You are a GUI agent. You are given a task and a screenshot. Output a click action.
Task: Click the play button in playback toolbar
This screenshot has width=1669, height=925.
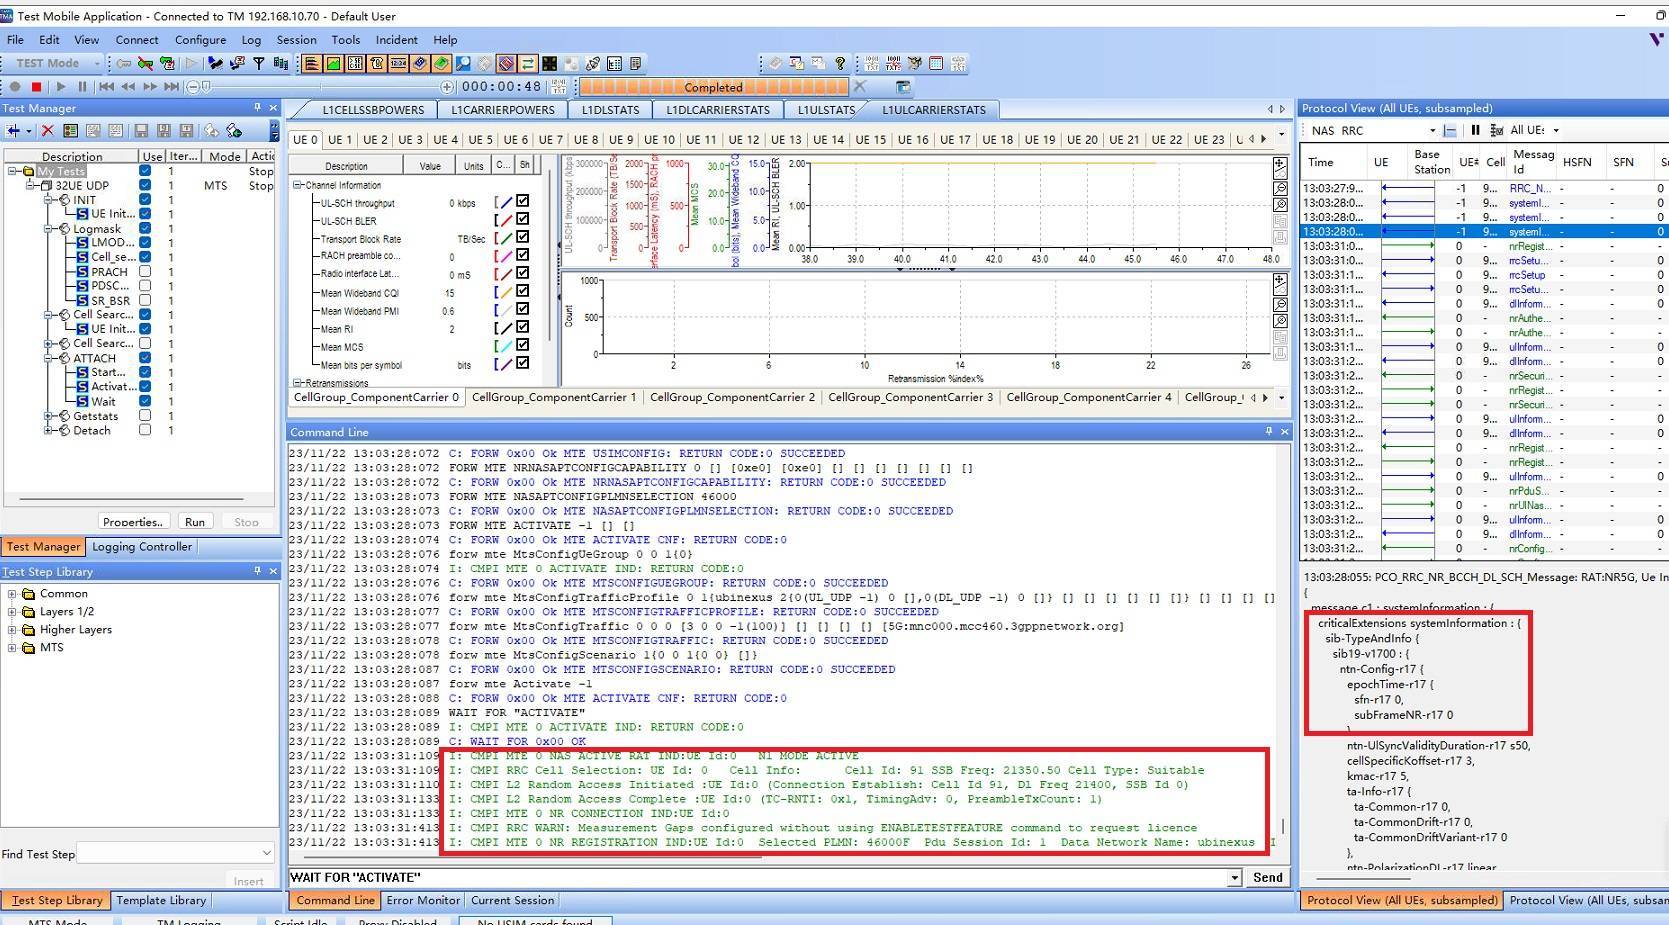click(61, 87)
